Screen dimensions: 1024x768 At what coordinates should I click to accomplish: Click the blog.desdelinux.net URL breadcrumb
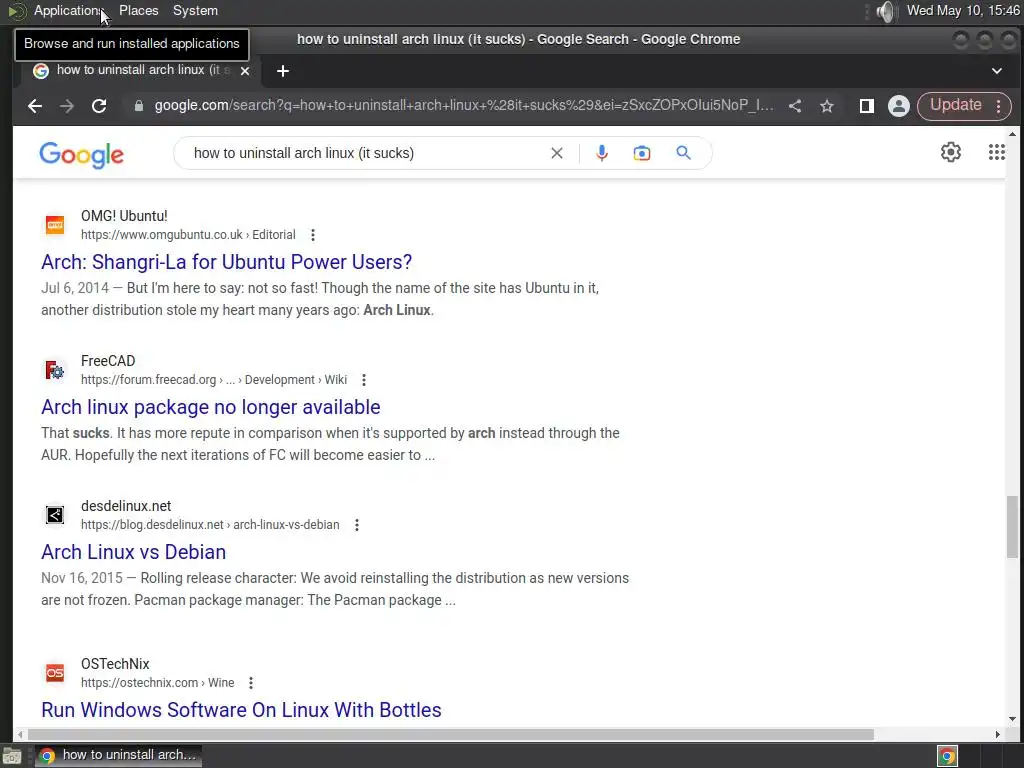[210, 524]
